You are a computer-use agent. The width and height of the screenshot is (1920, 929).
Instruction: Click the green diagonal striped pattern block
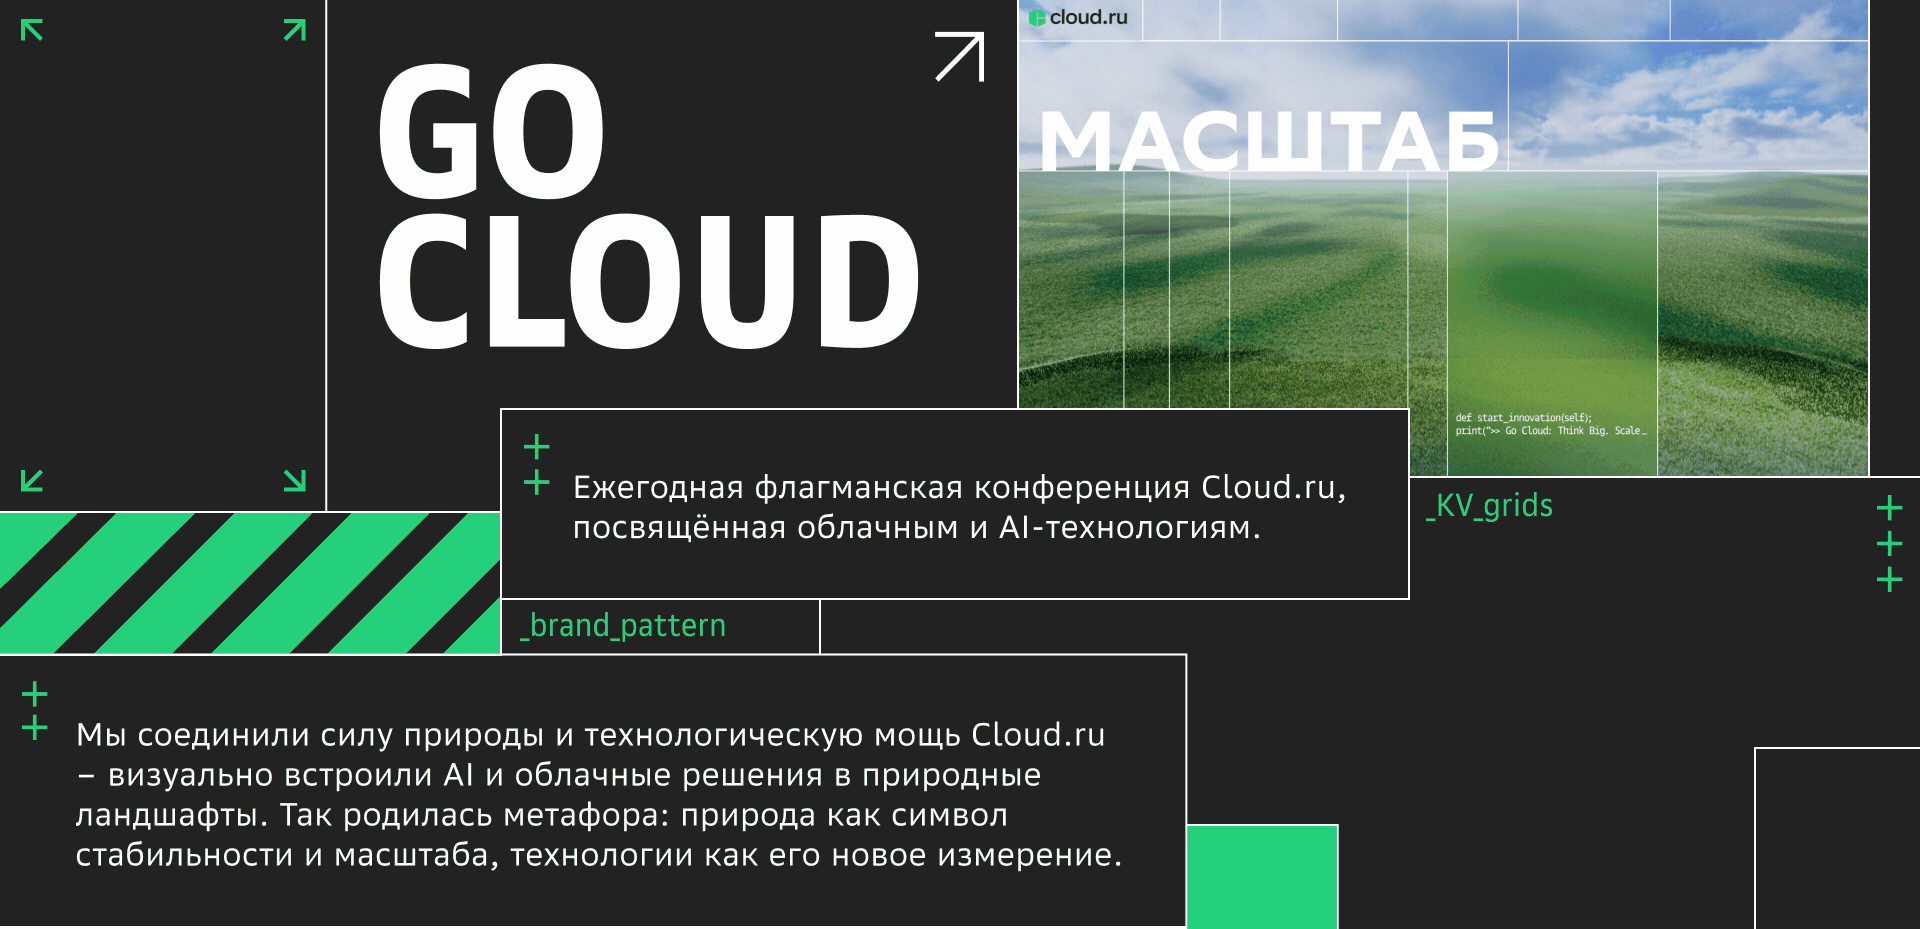(250, 583)
